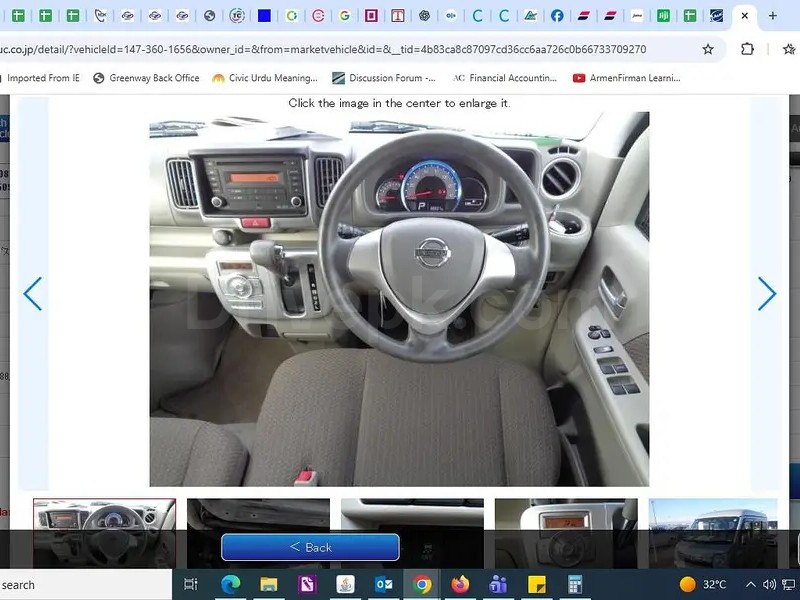Viewport: 800px width, 600px height.
Task: Open the Java app on the taskbar
Action: (345, 584)
